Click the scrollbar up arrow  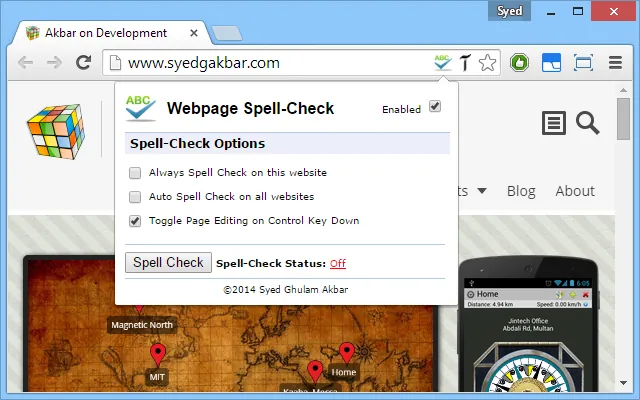[623, 90]
